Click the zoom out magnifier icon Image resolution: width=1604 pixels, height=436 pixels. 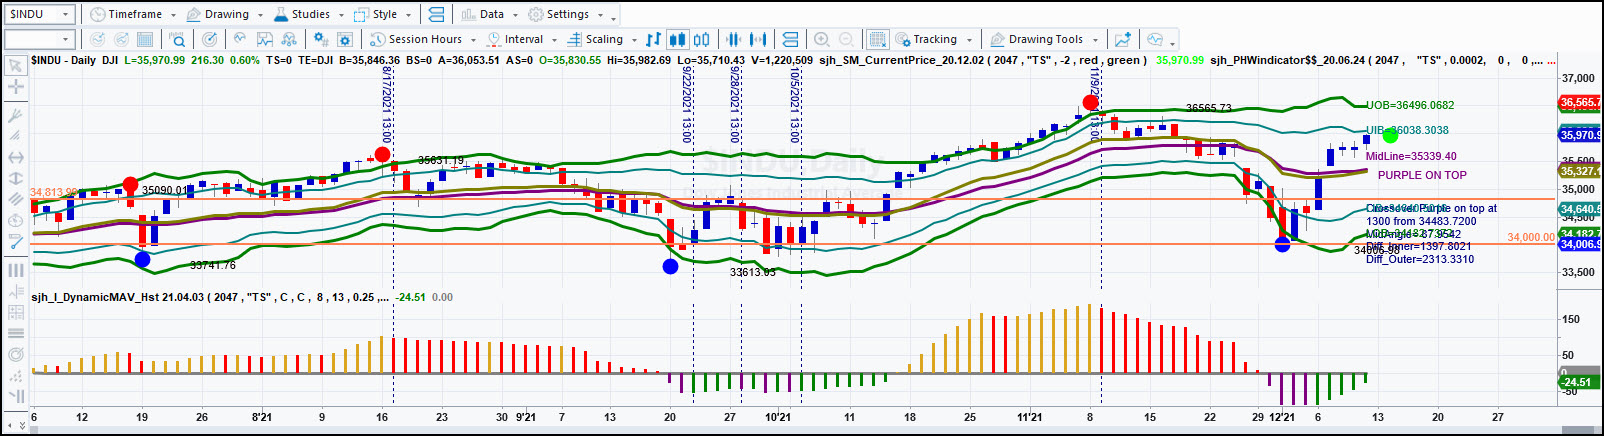[846, 39]
